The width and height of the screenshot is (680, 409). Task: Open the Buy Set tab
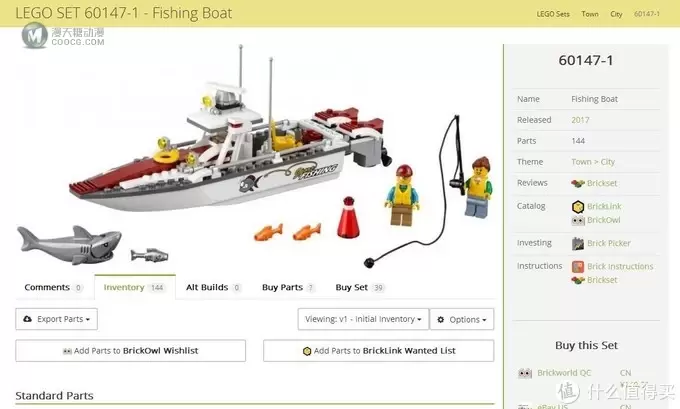click(360, 287)
